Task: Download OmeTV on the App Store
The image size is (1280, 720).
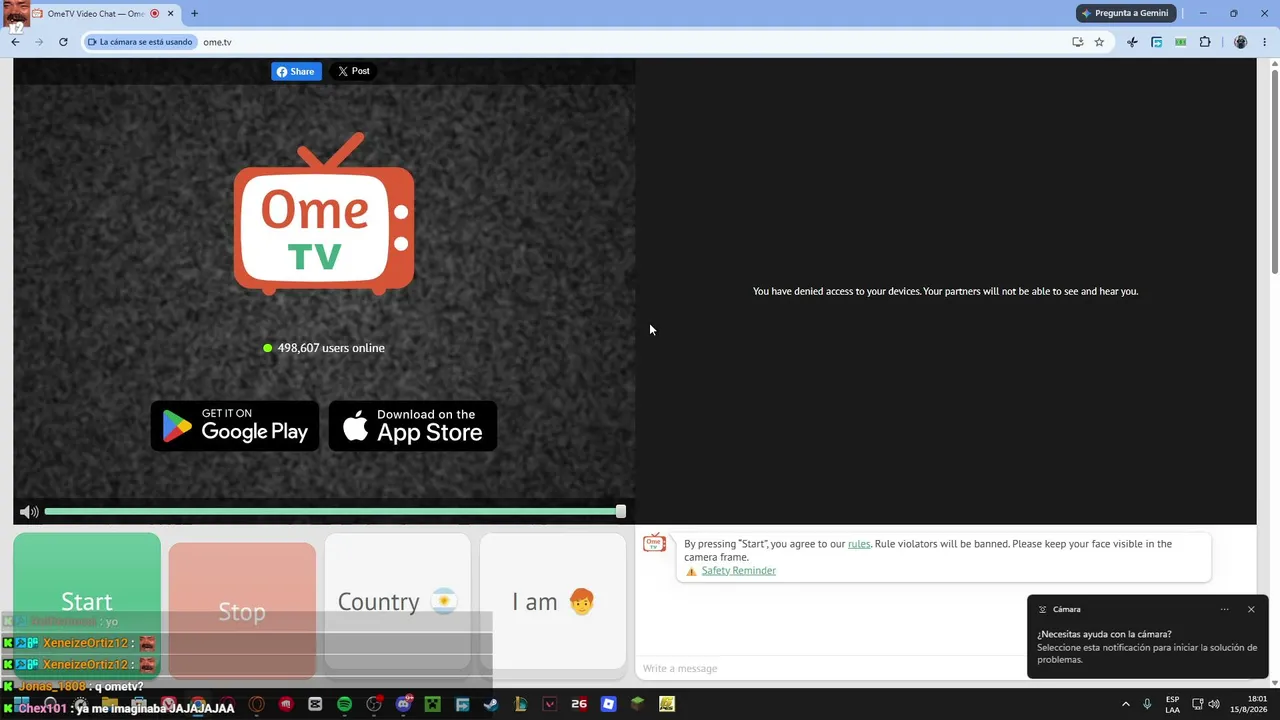Action: [413, 426]
